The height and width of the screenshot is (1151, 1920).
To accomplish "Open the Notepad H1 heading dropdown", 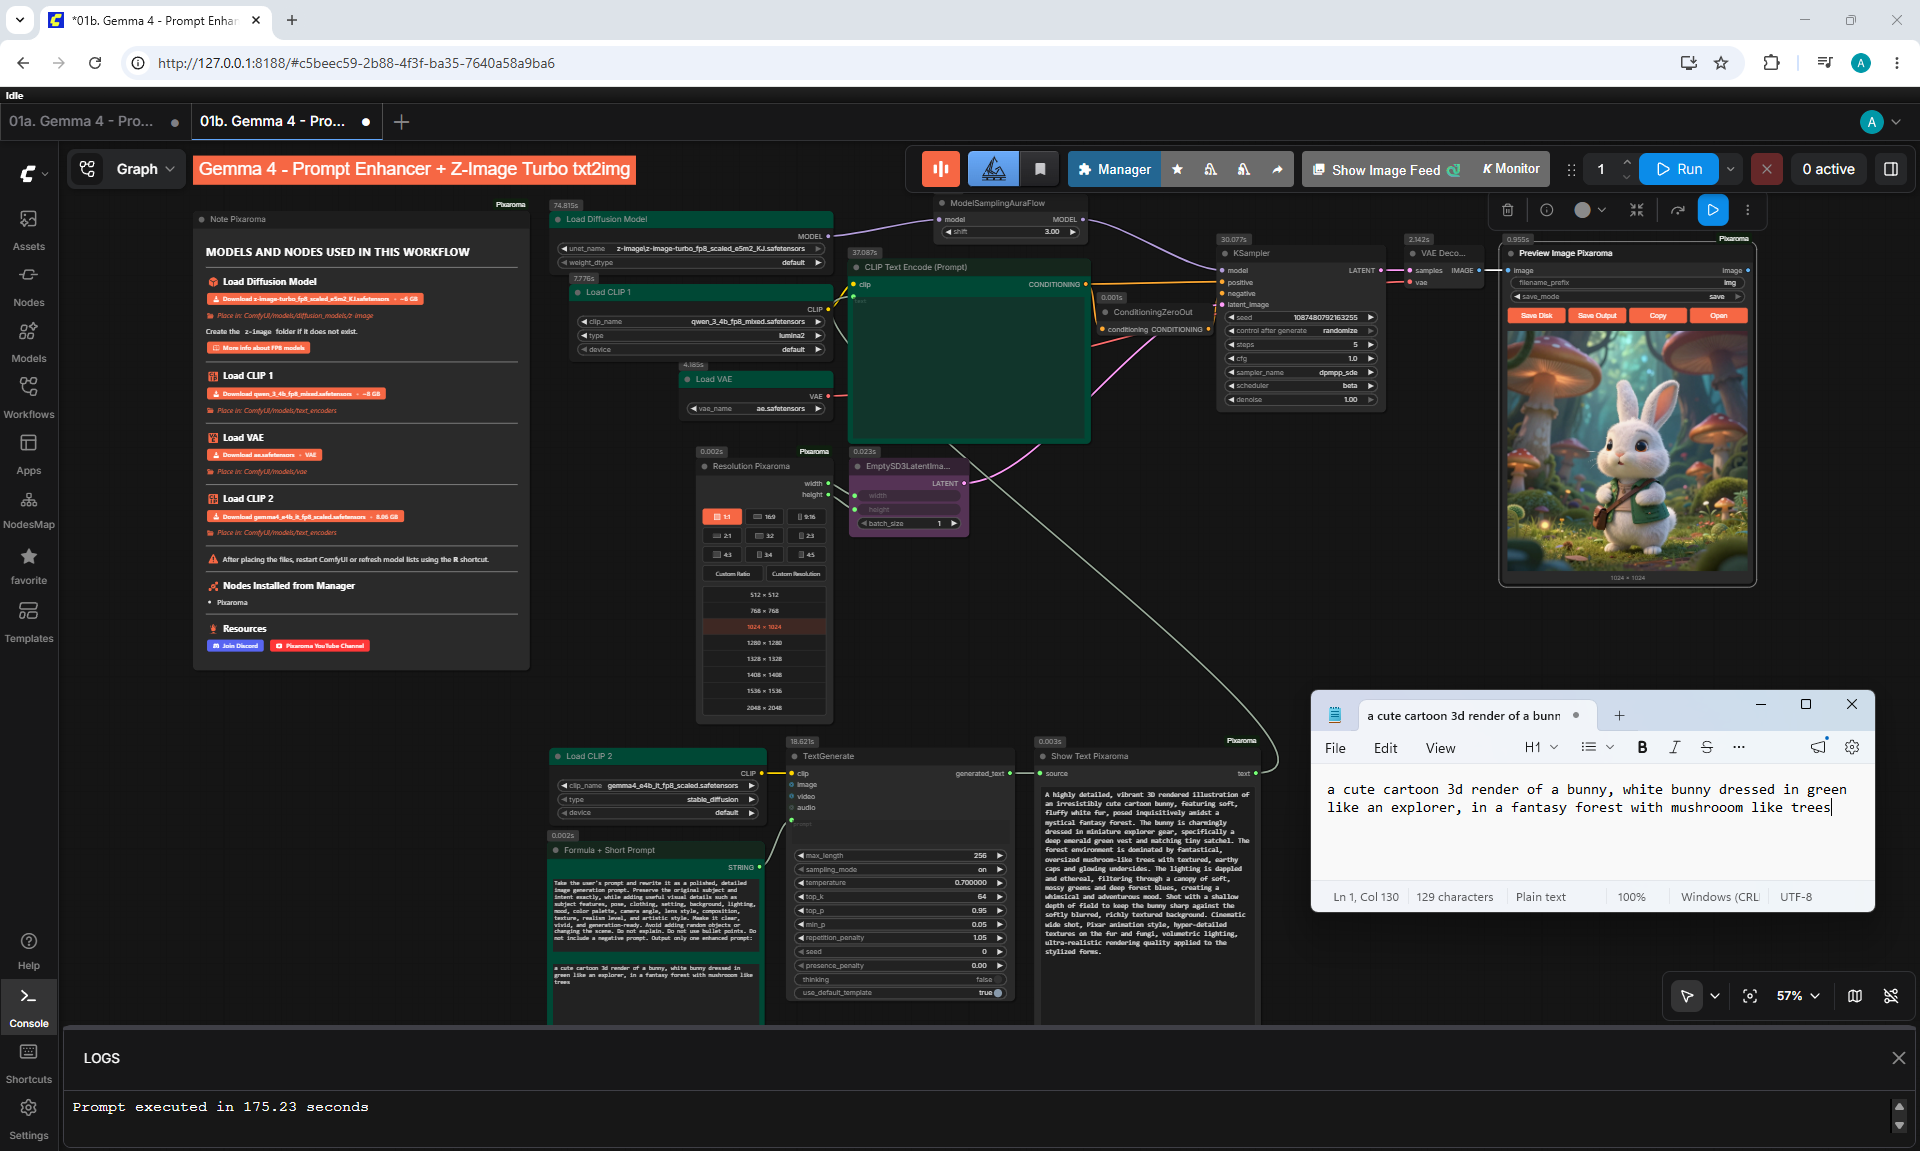I will [1541, 747].
